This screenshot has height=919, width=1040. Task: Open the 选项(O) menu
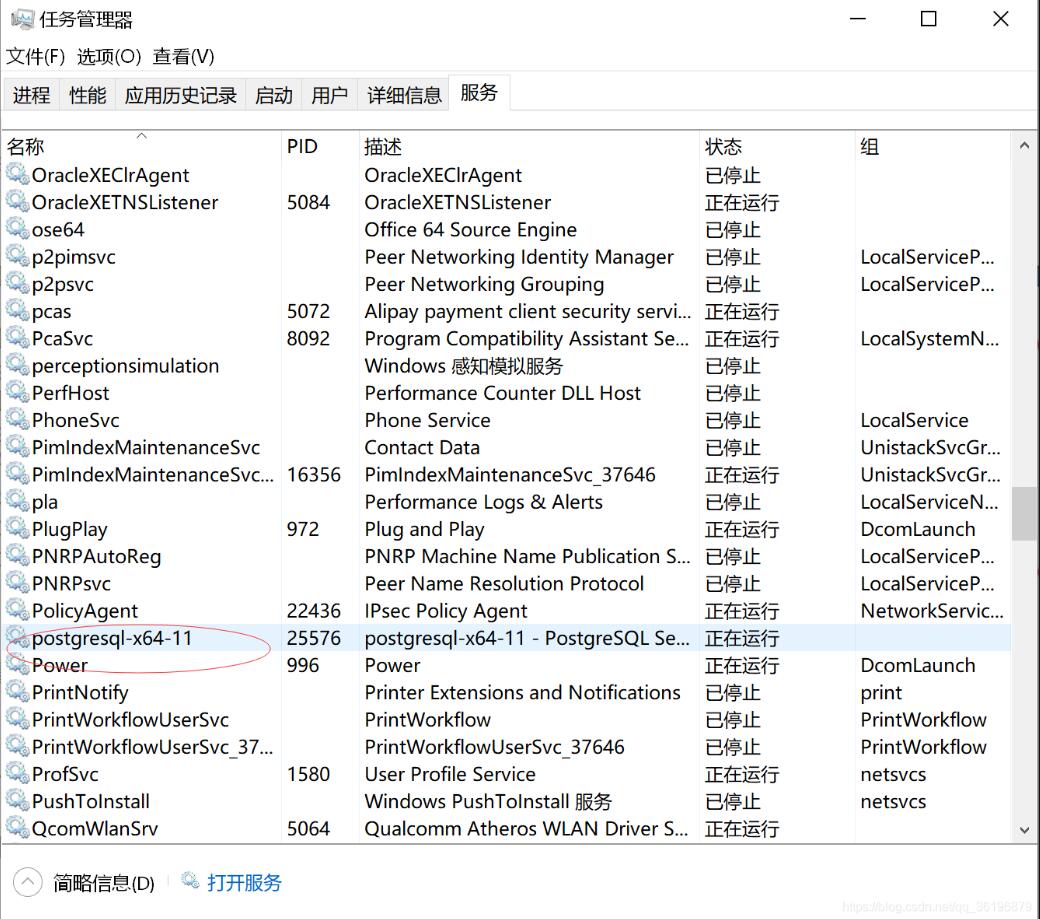click(109, 57)
